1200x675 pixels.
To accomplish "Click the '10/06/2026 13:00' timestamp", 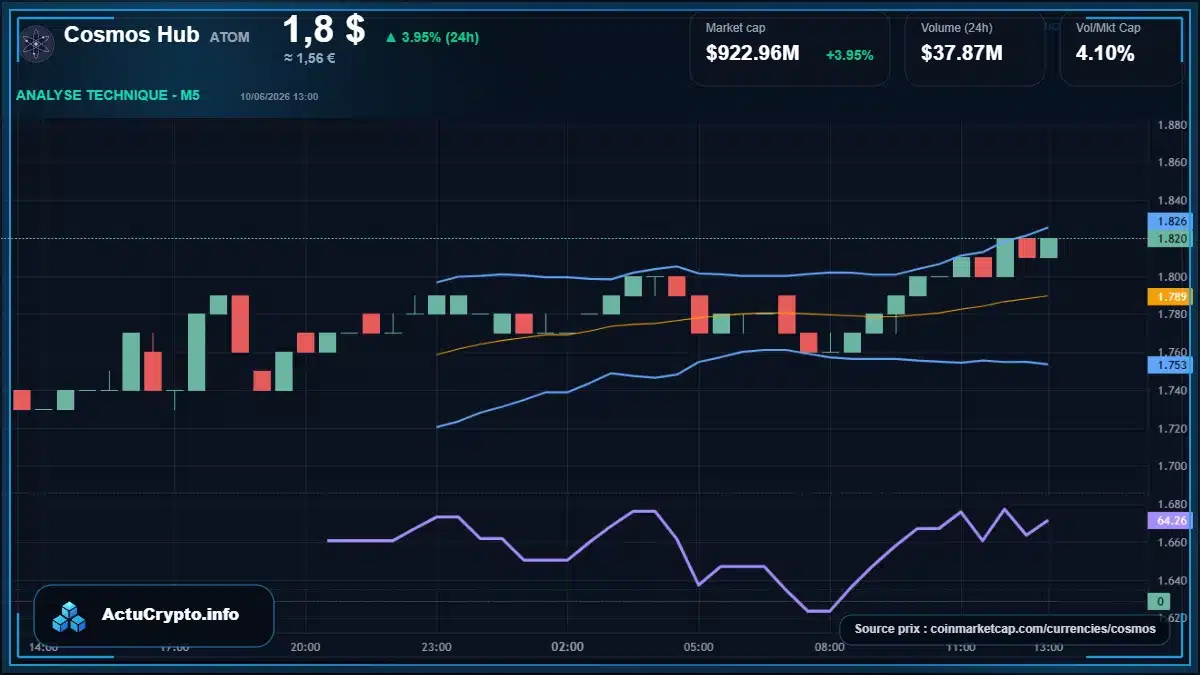I will [279, 96].
